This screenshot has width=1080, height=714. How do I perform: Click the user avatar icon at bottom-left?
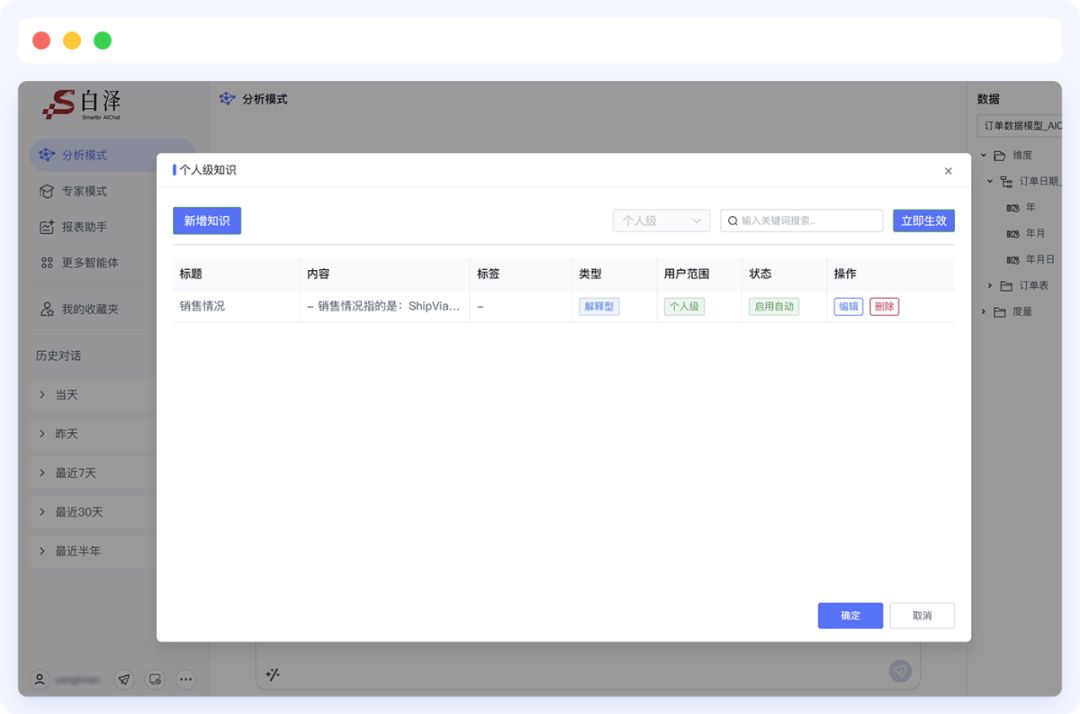[x=40, y=680]
